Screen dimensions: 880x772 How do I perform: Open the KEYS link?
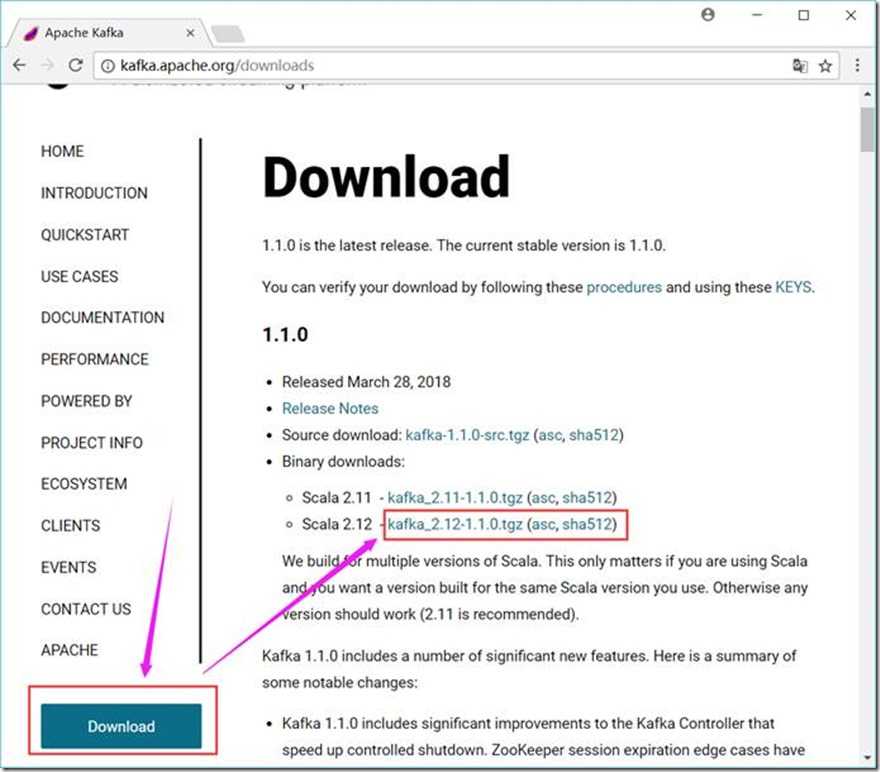click(x=794, y=287)
